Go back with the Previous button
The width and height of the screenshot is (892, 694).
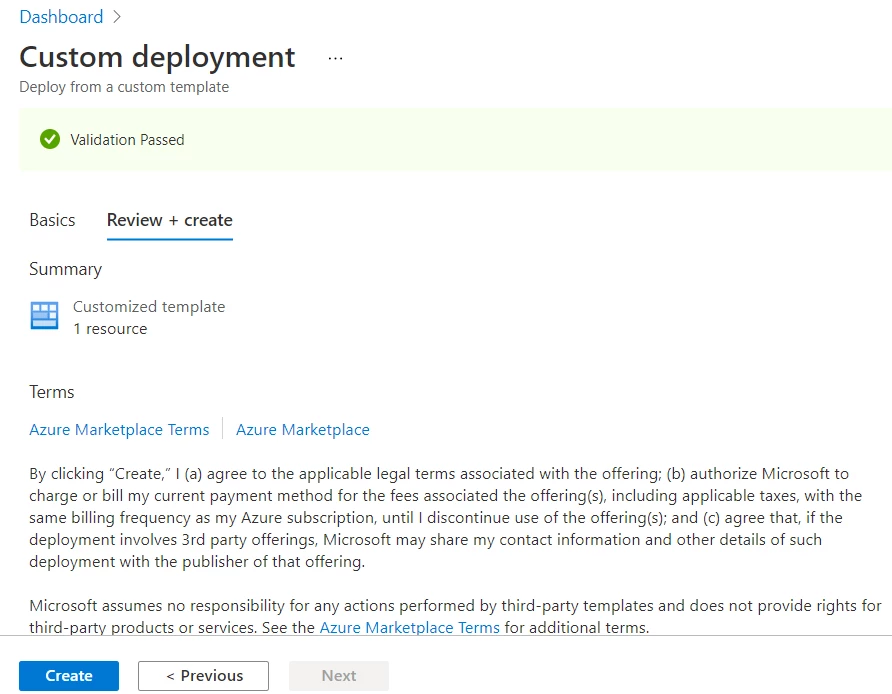click(204, 676)
